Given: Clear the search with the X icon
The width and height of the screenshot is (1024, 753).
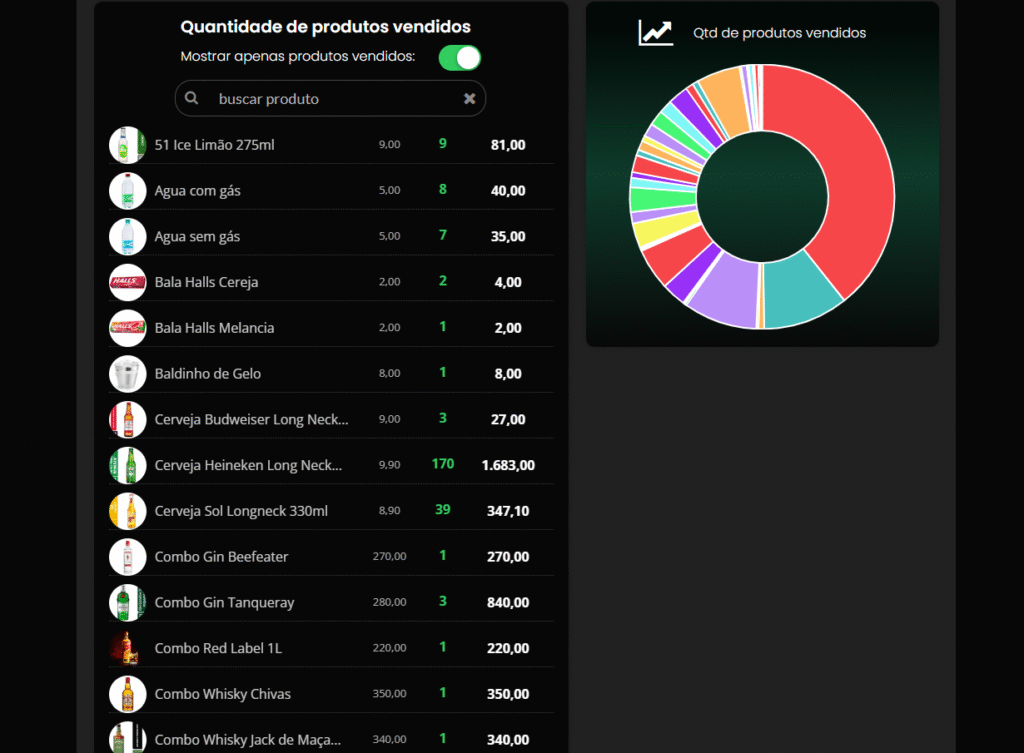Looking at the screenshot, I should (x=469, y=99).
